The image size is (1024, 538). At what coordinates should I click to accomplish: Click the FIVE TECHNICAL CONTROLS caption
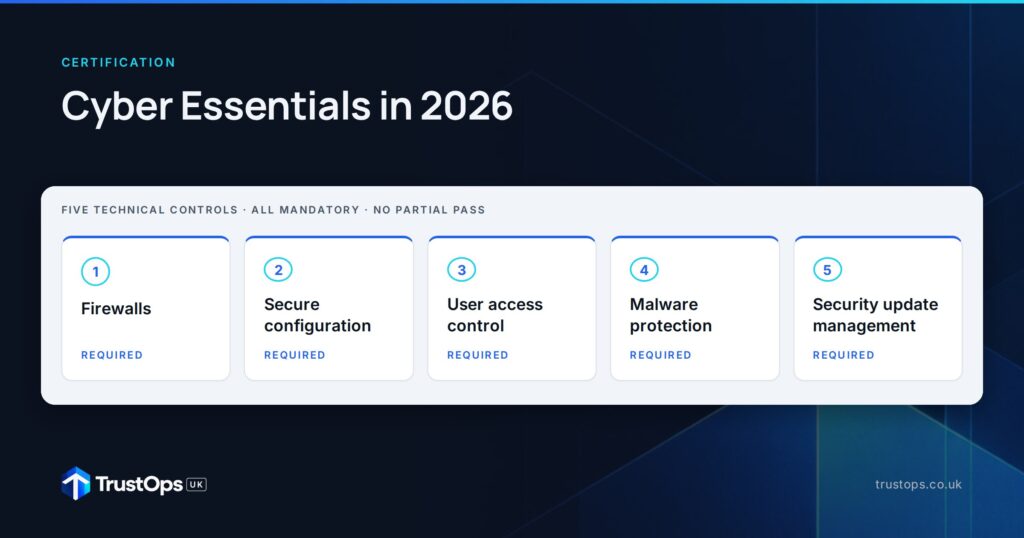tap(273, 210)
